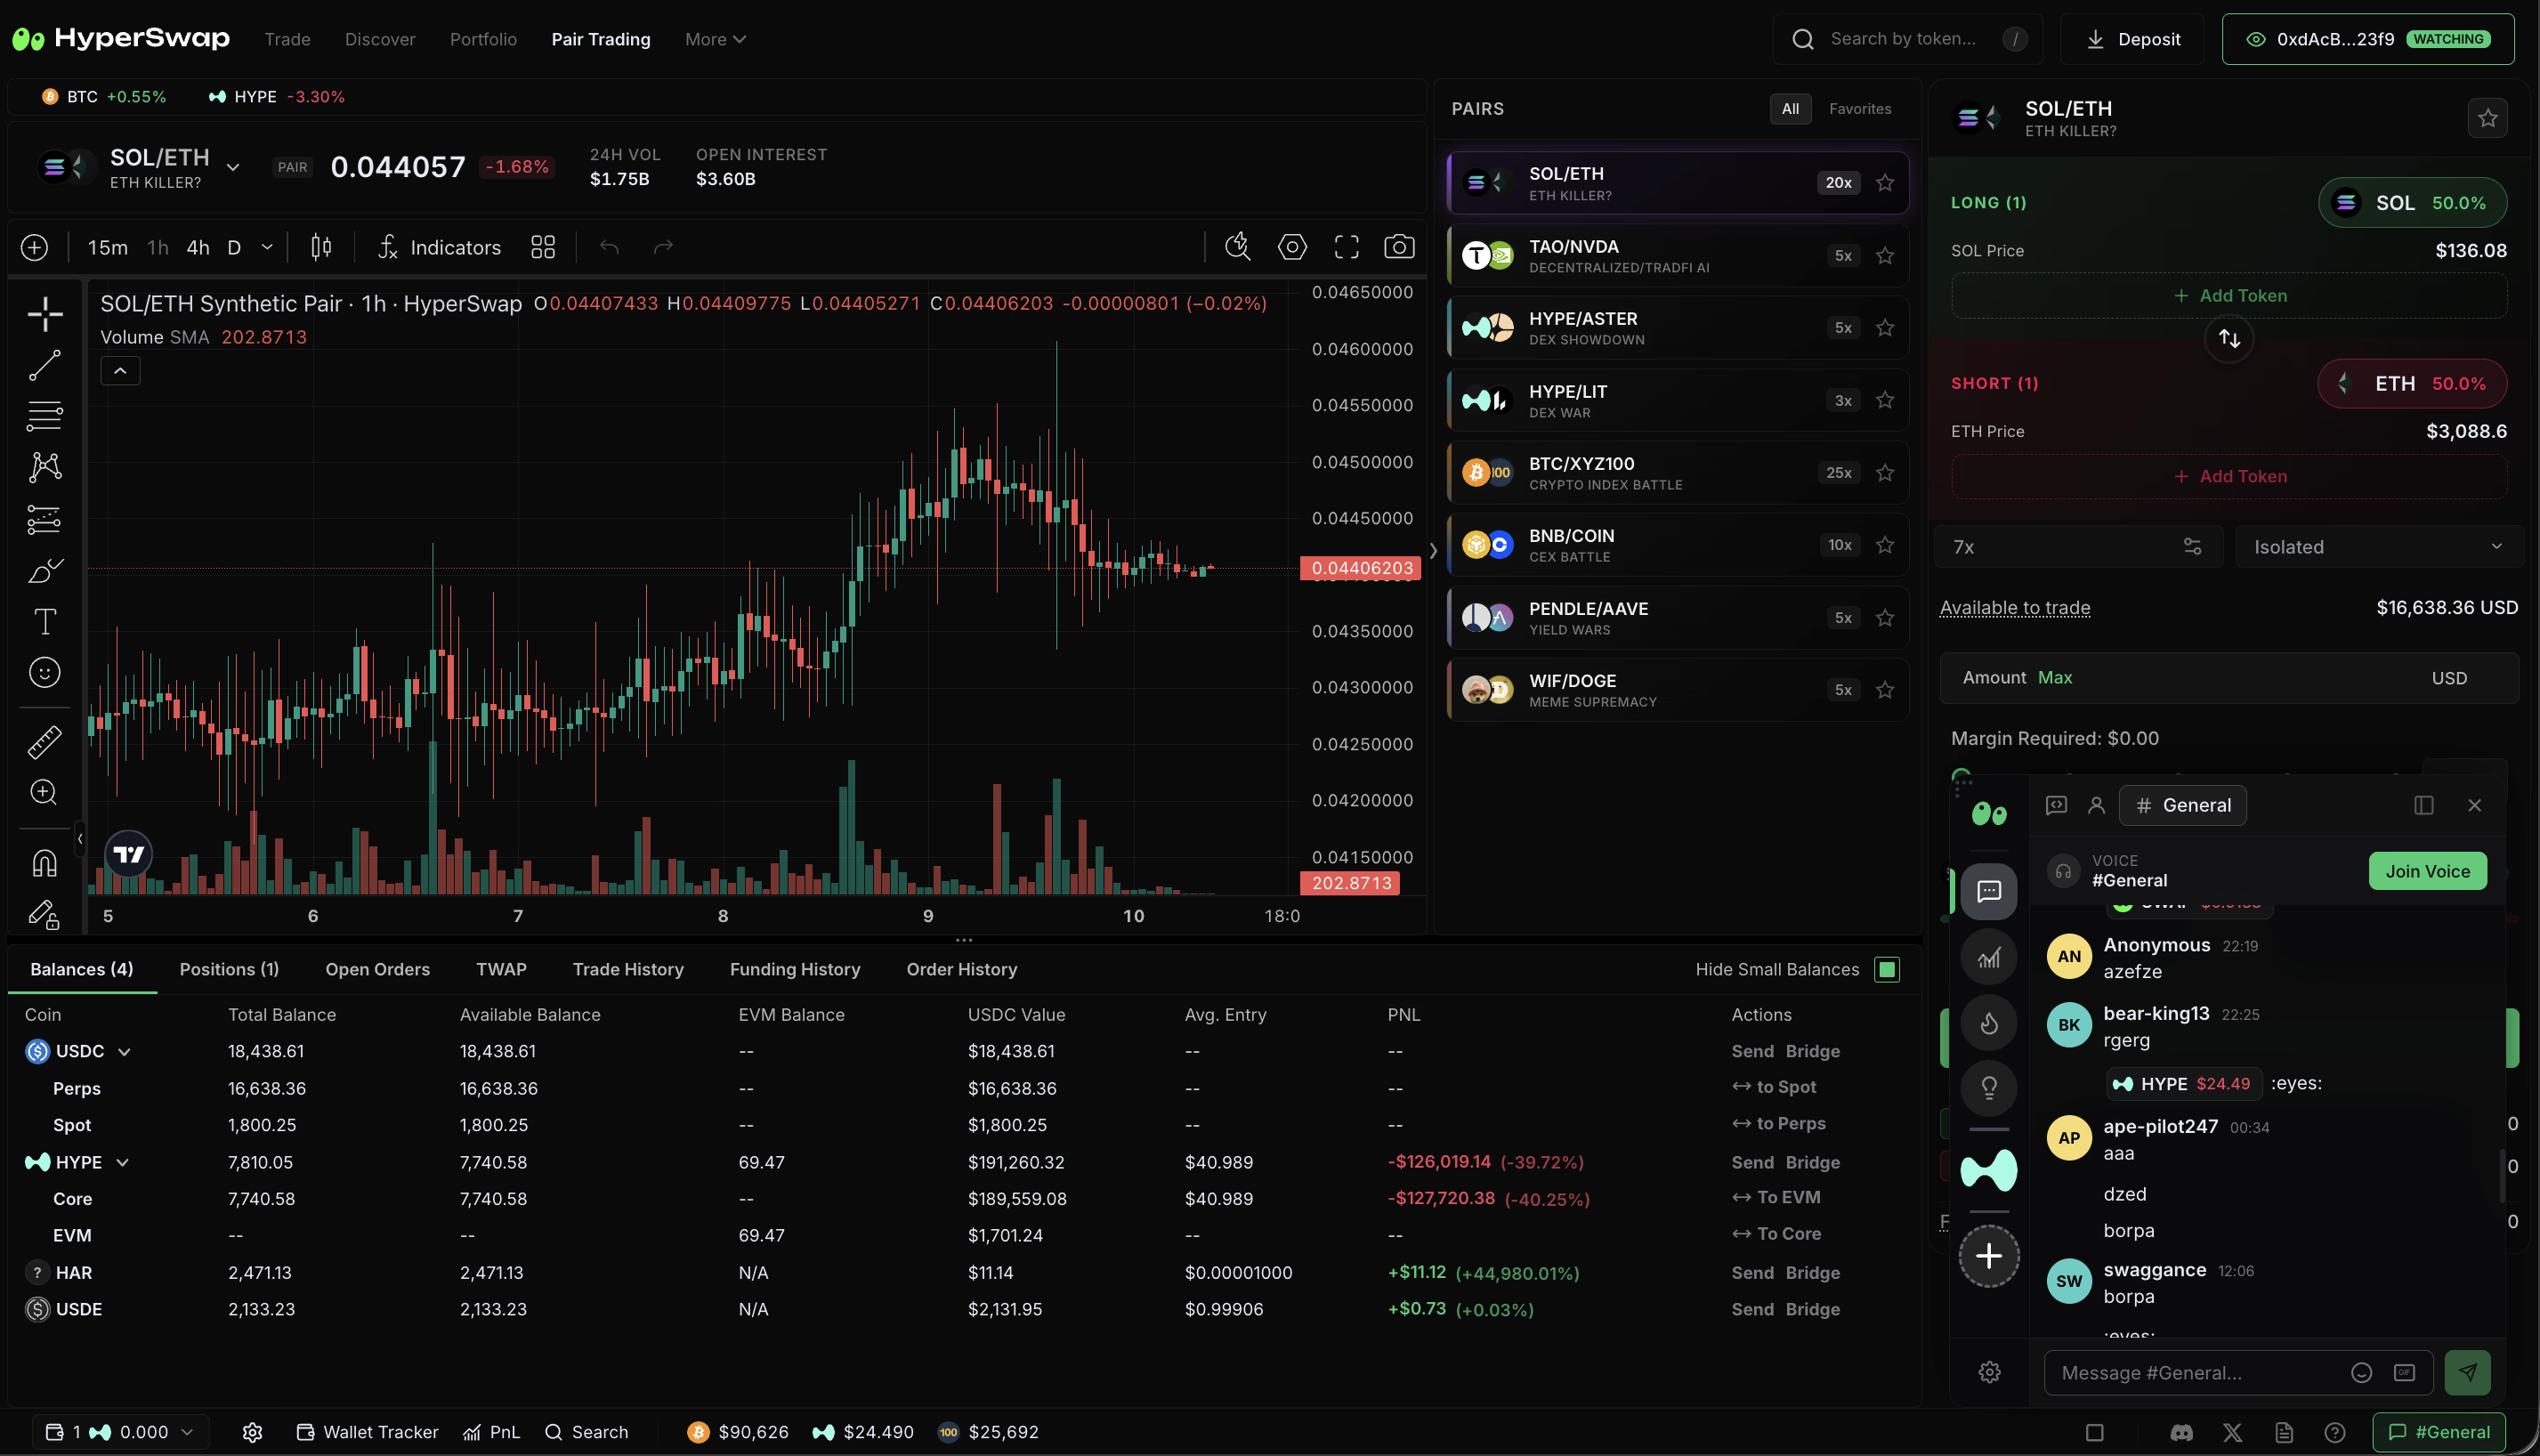Select the text annotation tool
The height and width of the screenshot is (1456, 2540).
(44, 621)
